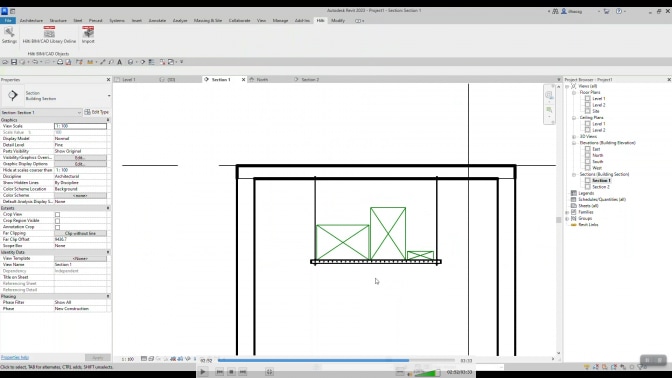
Task: Click the stop playback button
Action: [231, 372]
